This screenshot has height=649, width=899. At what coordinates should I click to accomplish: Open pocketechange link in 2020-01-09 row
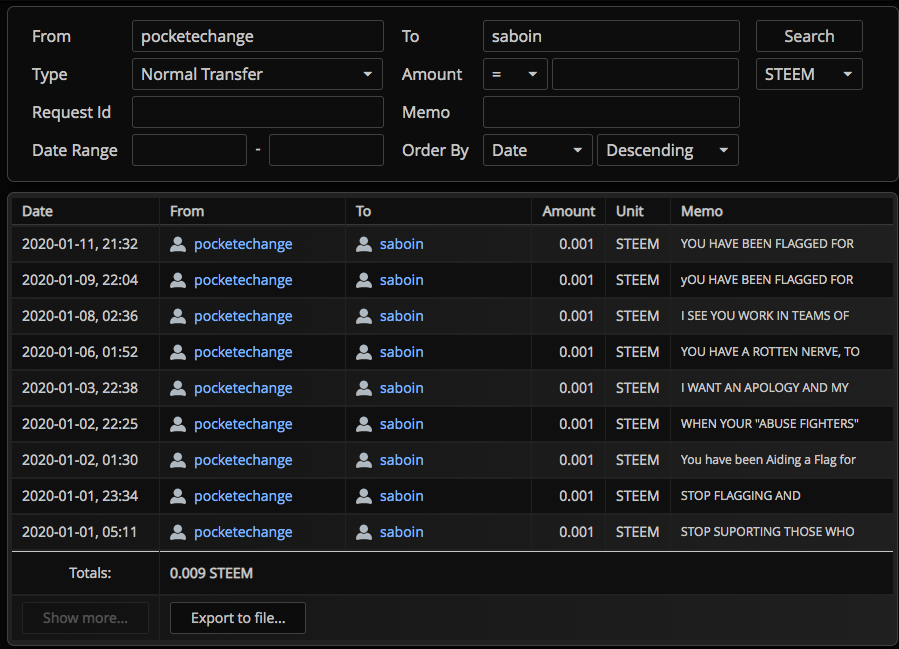[243, 280]
